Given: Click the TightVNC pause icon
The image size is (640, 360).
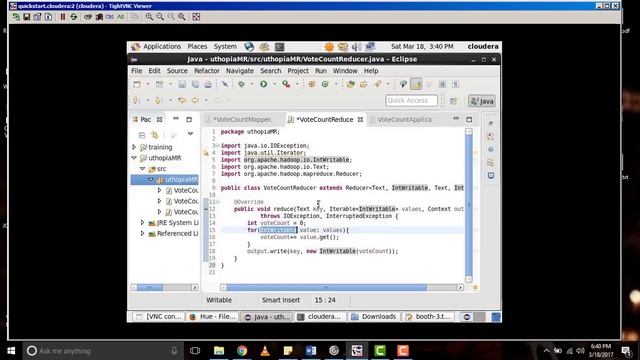Looking at the screenshot, I should (62, 17).
